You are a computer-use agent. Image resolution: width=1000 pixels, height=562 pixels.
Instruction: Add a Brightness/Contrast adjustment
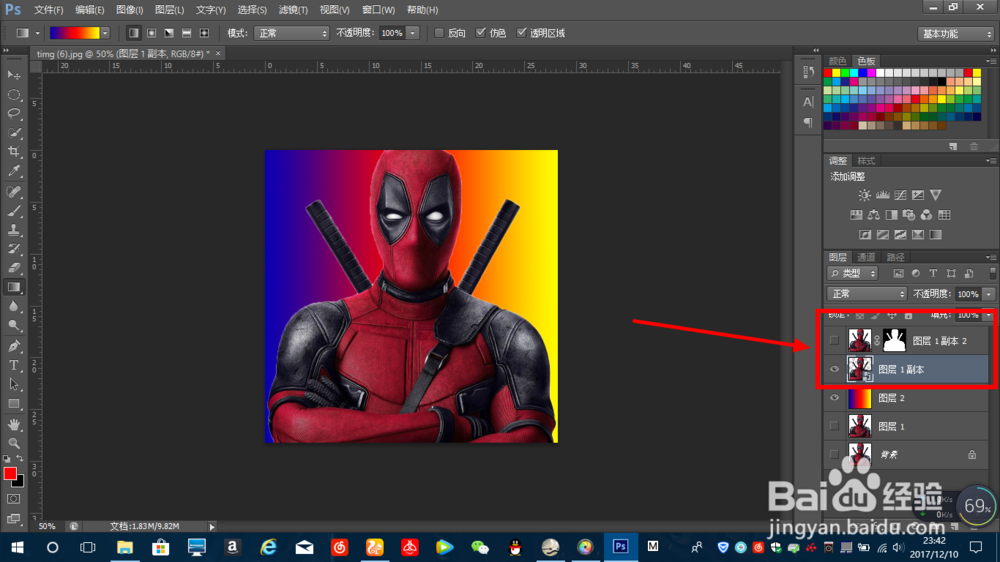[864, 195]
